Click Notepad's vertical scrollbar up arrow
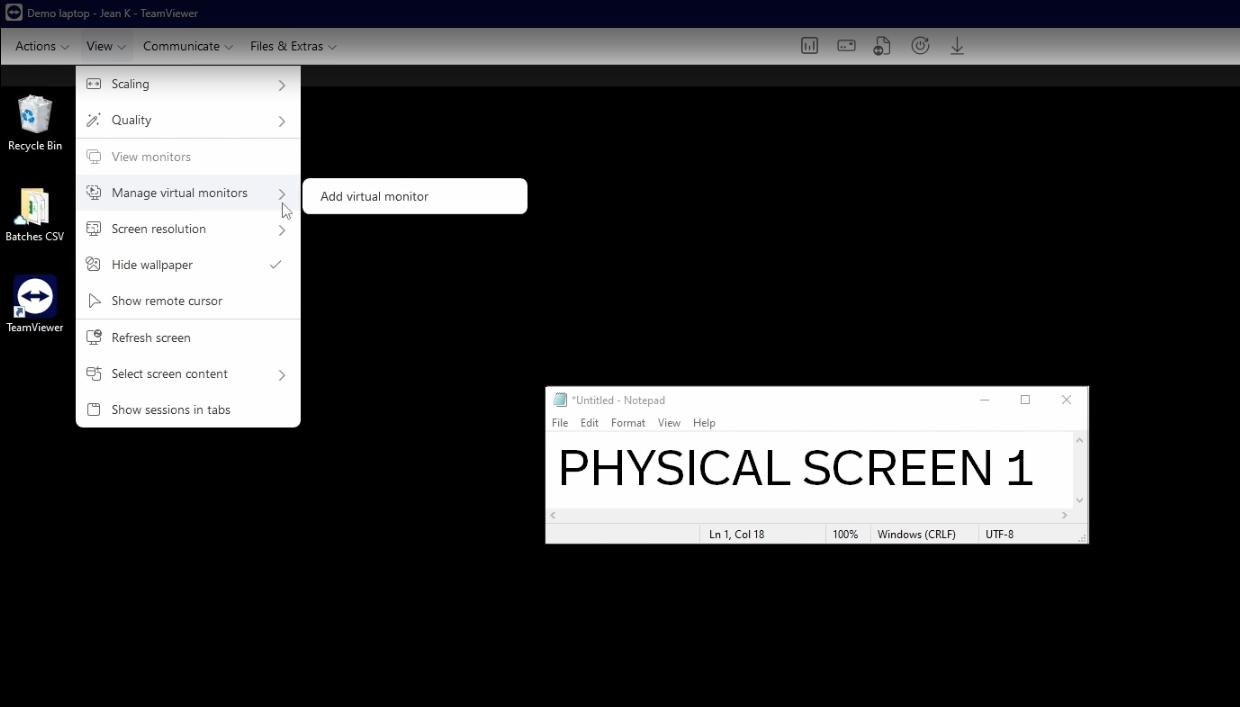 (1080, 440)
